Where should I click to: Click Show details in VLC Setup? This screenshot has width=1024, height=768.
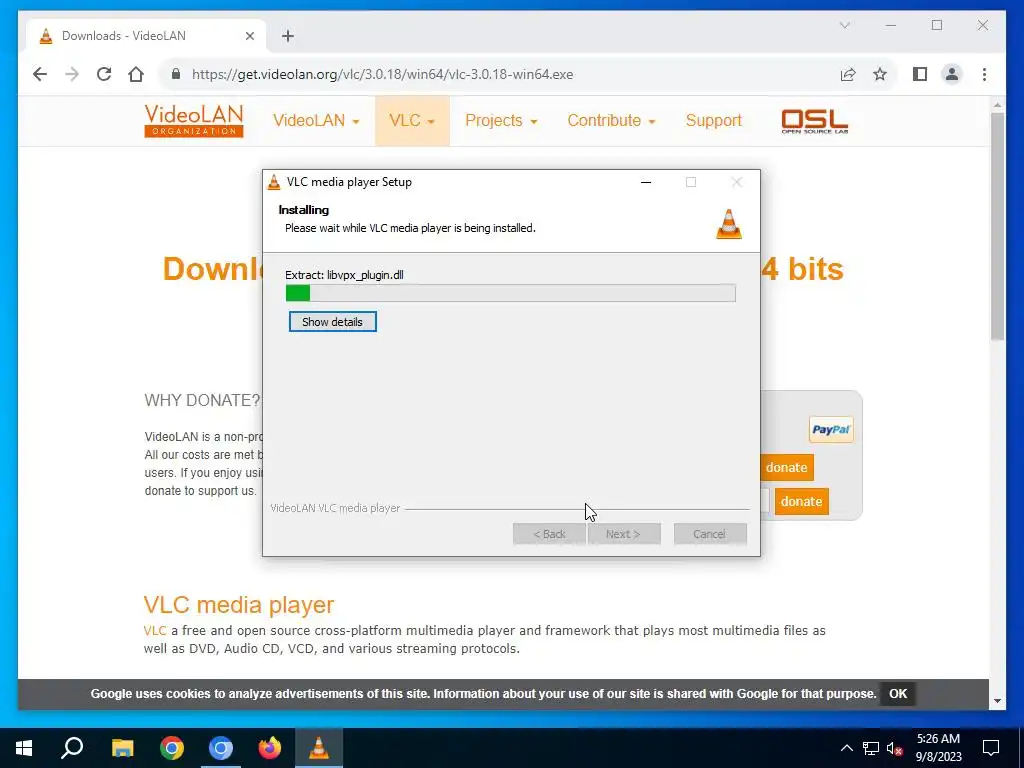(x=332, y=322)
